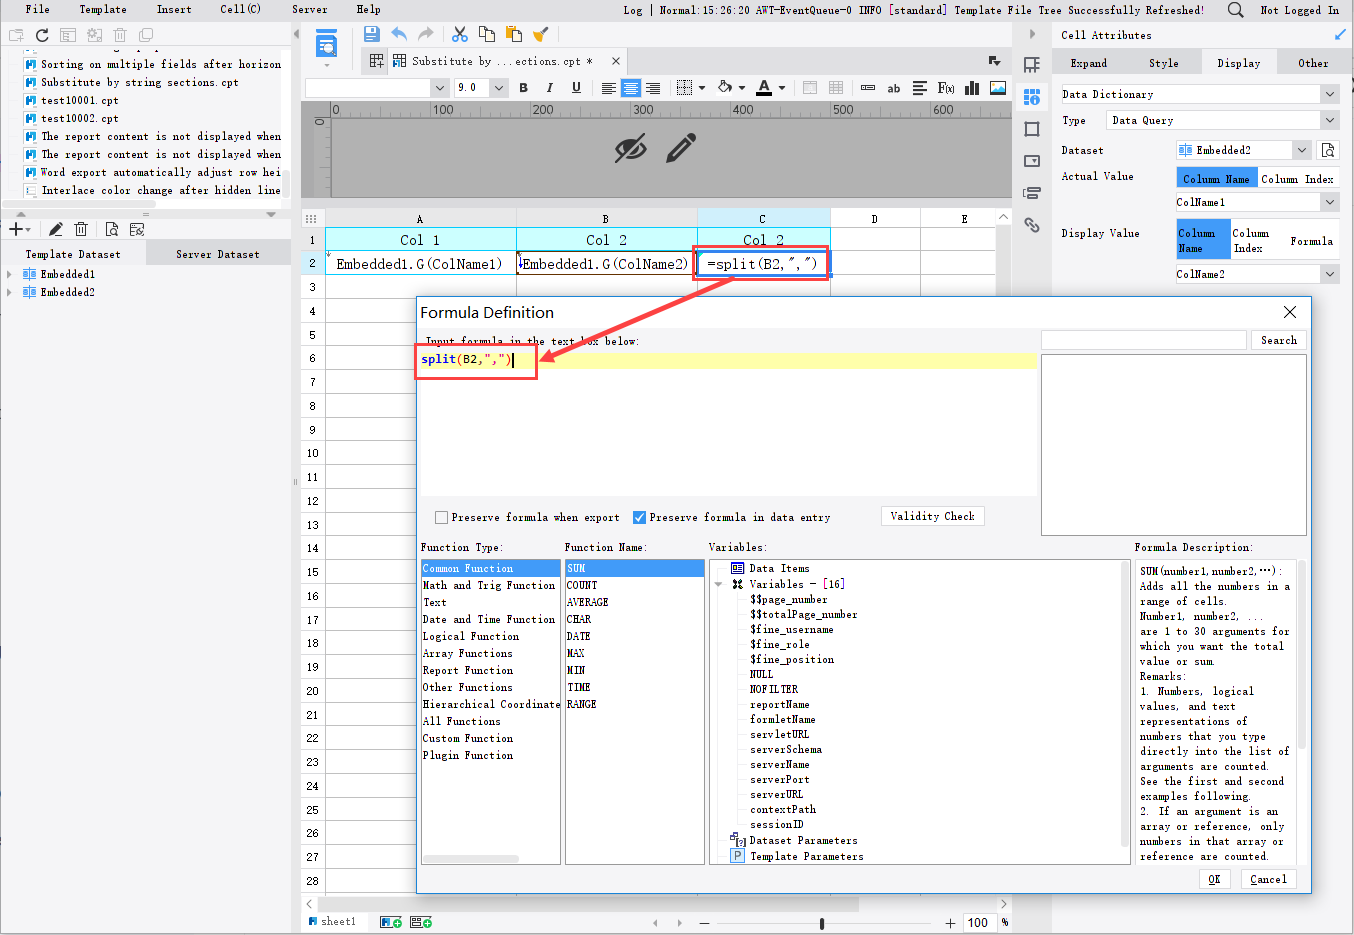Screen dimensions: 1354x935
Task: Click the Validity Check button
Action: pos(932,516)
